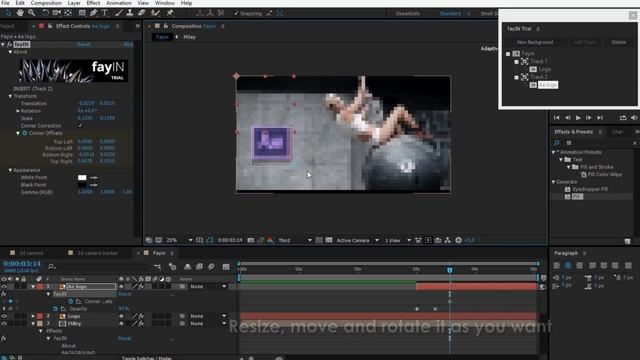Click Delete button in fayIN panel

618,42
